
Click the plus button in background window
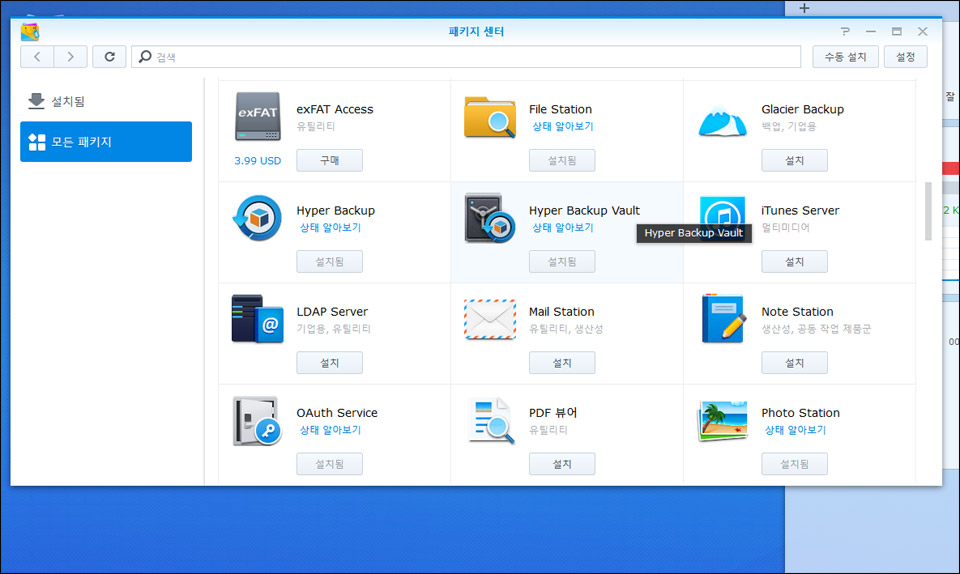804,8
